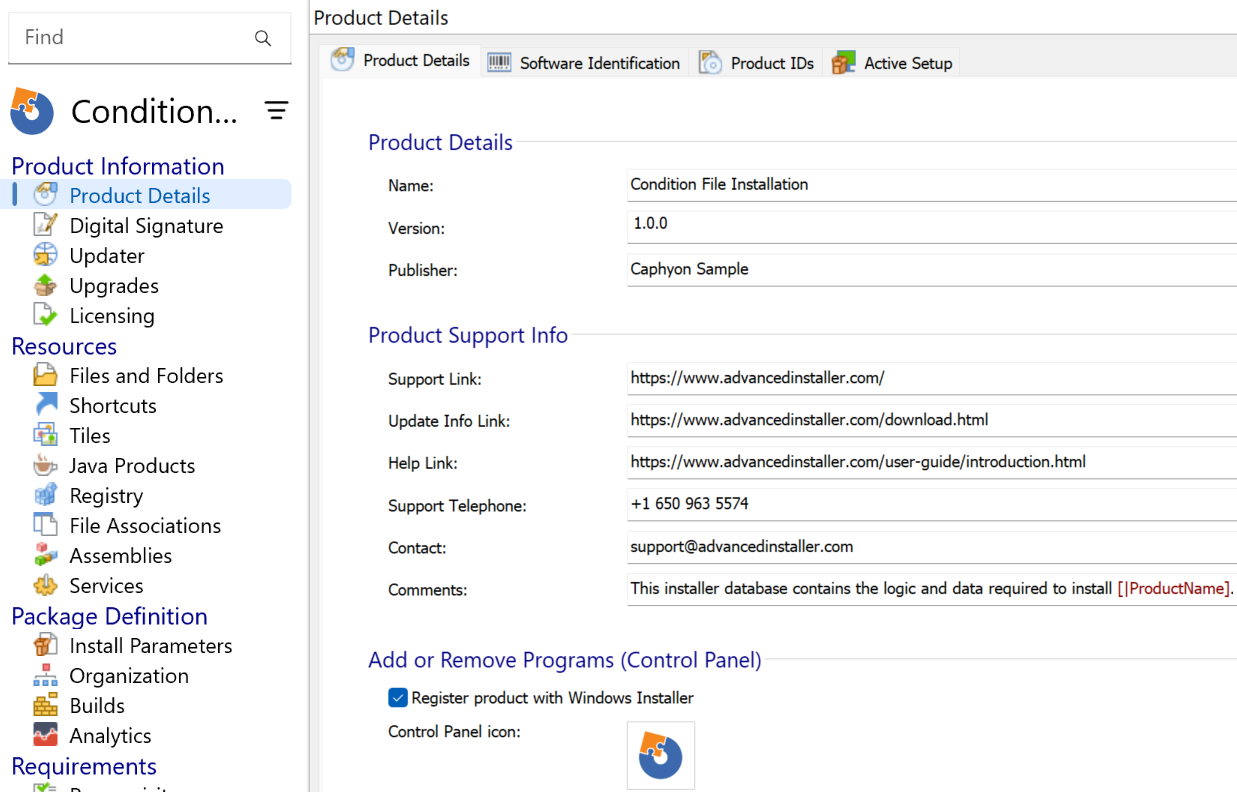The image size is (1237, 792).
Task: Open the Assemblies page
Action: click(x=120, y=555)
